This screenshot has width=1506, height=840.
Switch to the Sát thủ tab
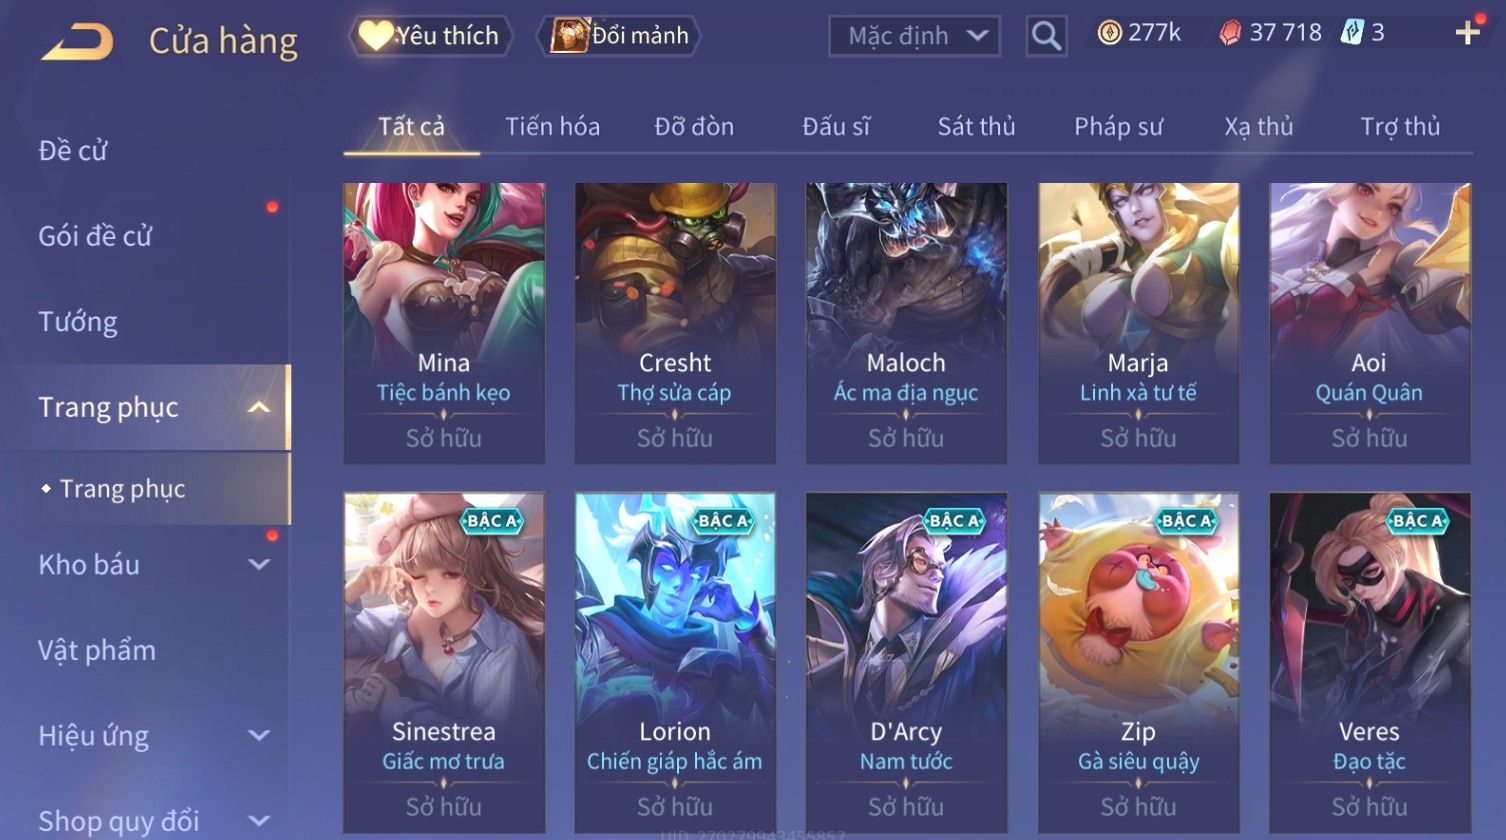976,127
